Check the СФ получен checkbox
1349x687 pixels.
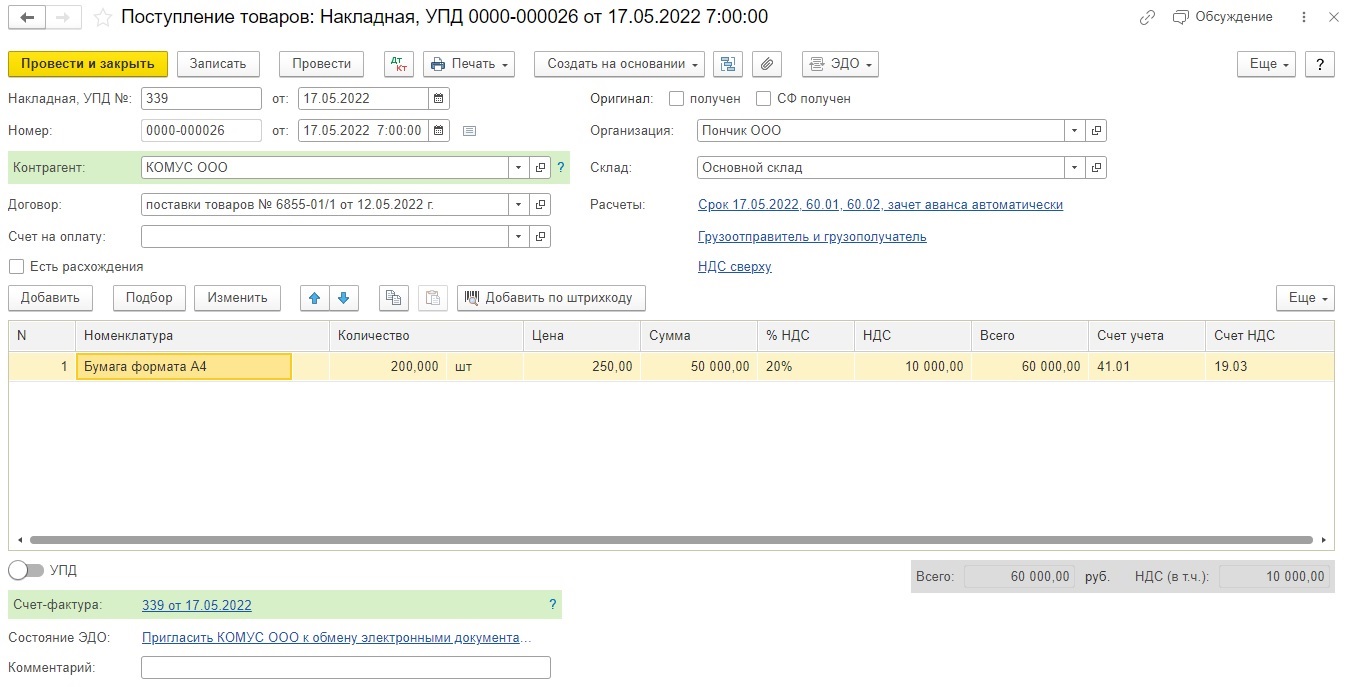[x=763, y=99]
